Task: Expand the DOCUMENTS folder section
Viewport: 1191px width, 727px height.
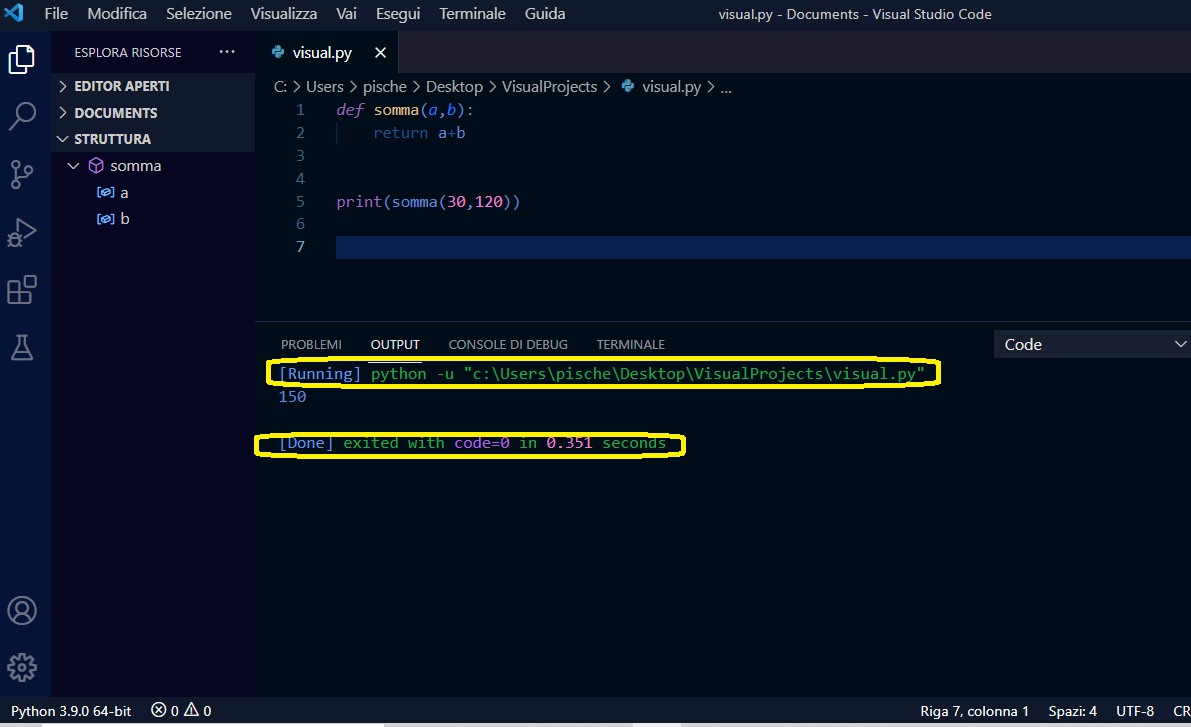Action: [115, 113]
